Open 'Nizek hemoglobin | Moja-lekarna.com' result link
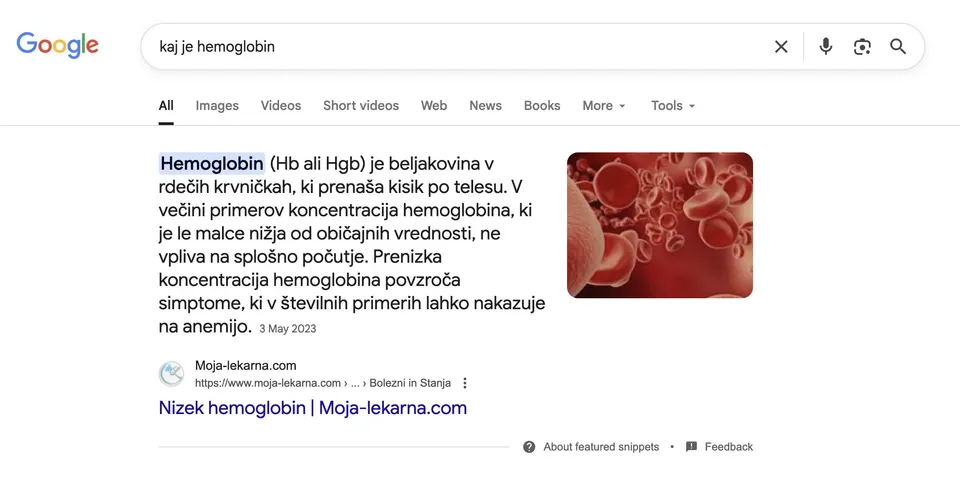Image resolution: width=960 pixels, height=478 pixels. (312, 408)
